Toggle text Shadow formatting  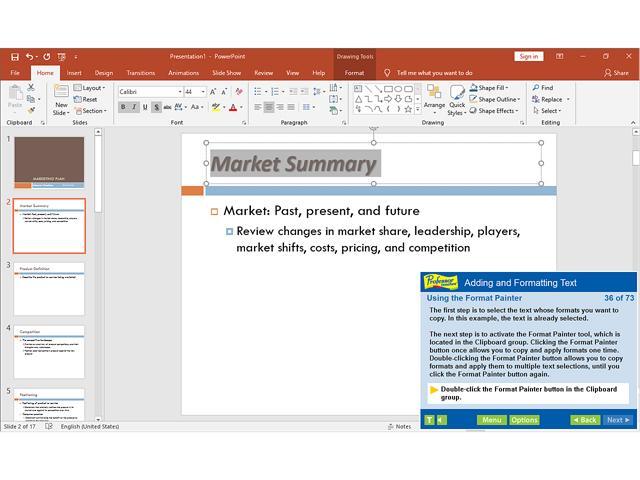[x=156, y=107]
